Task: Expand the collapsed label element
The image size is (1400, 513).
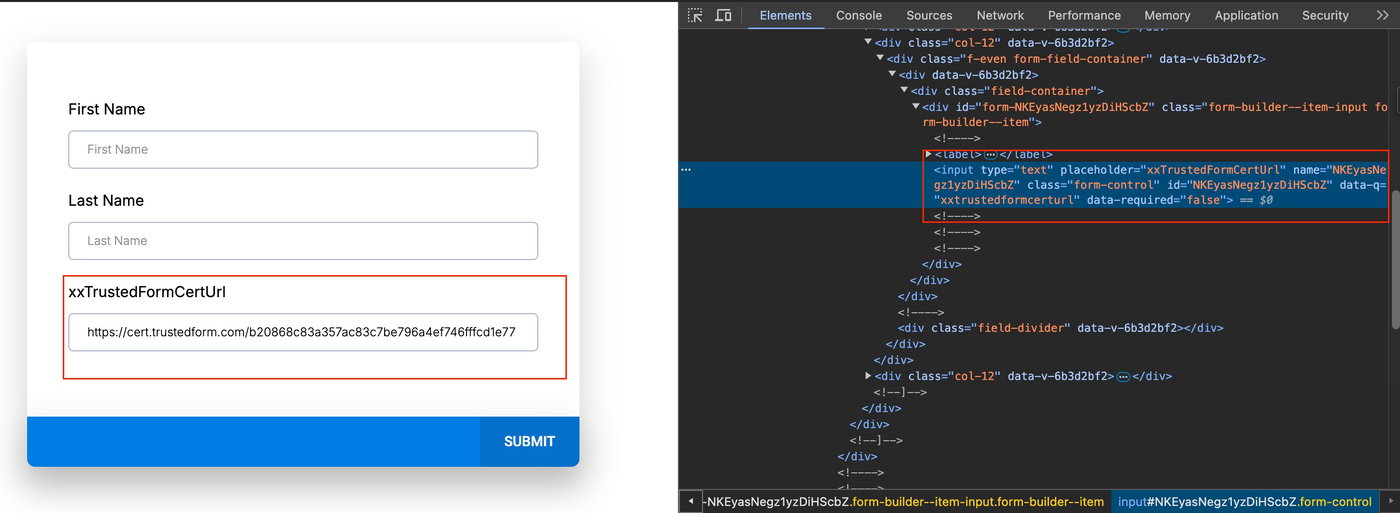Action: point(928,154)
